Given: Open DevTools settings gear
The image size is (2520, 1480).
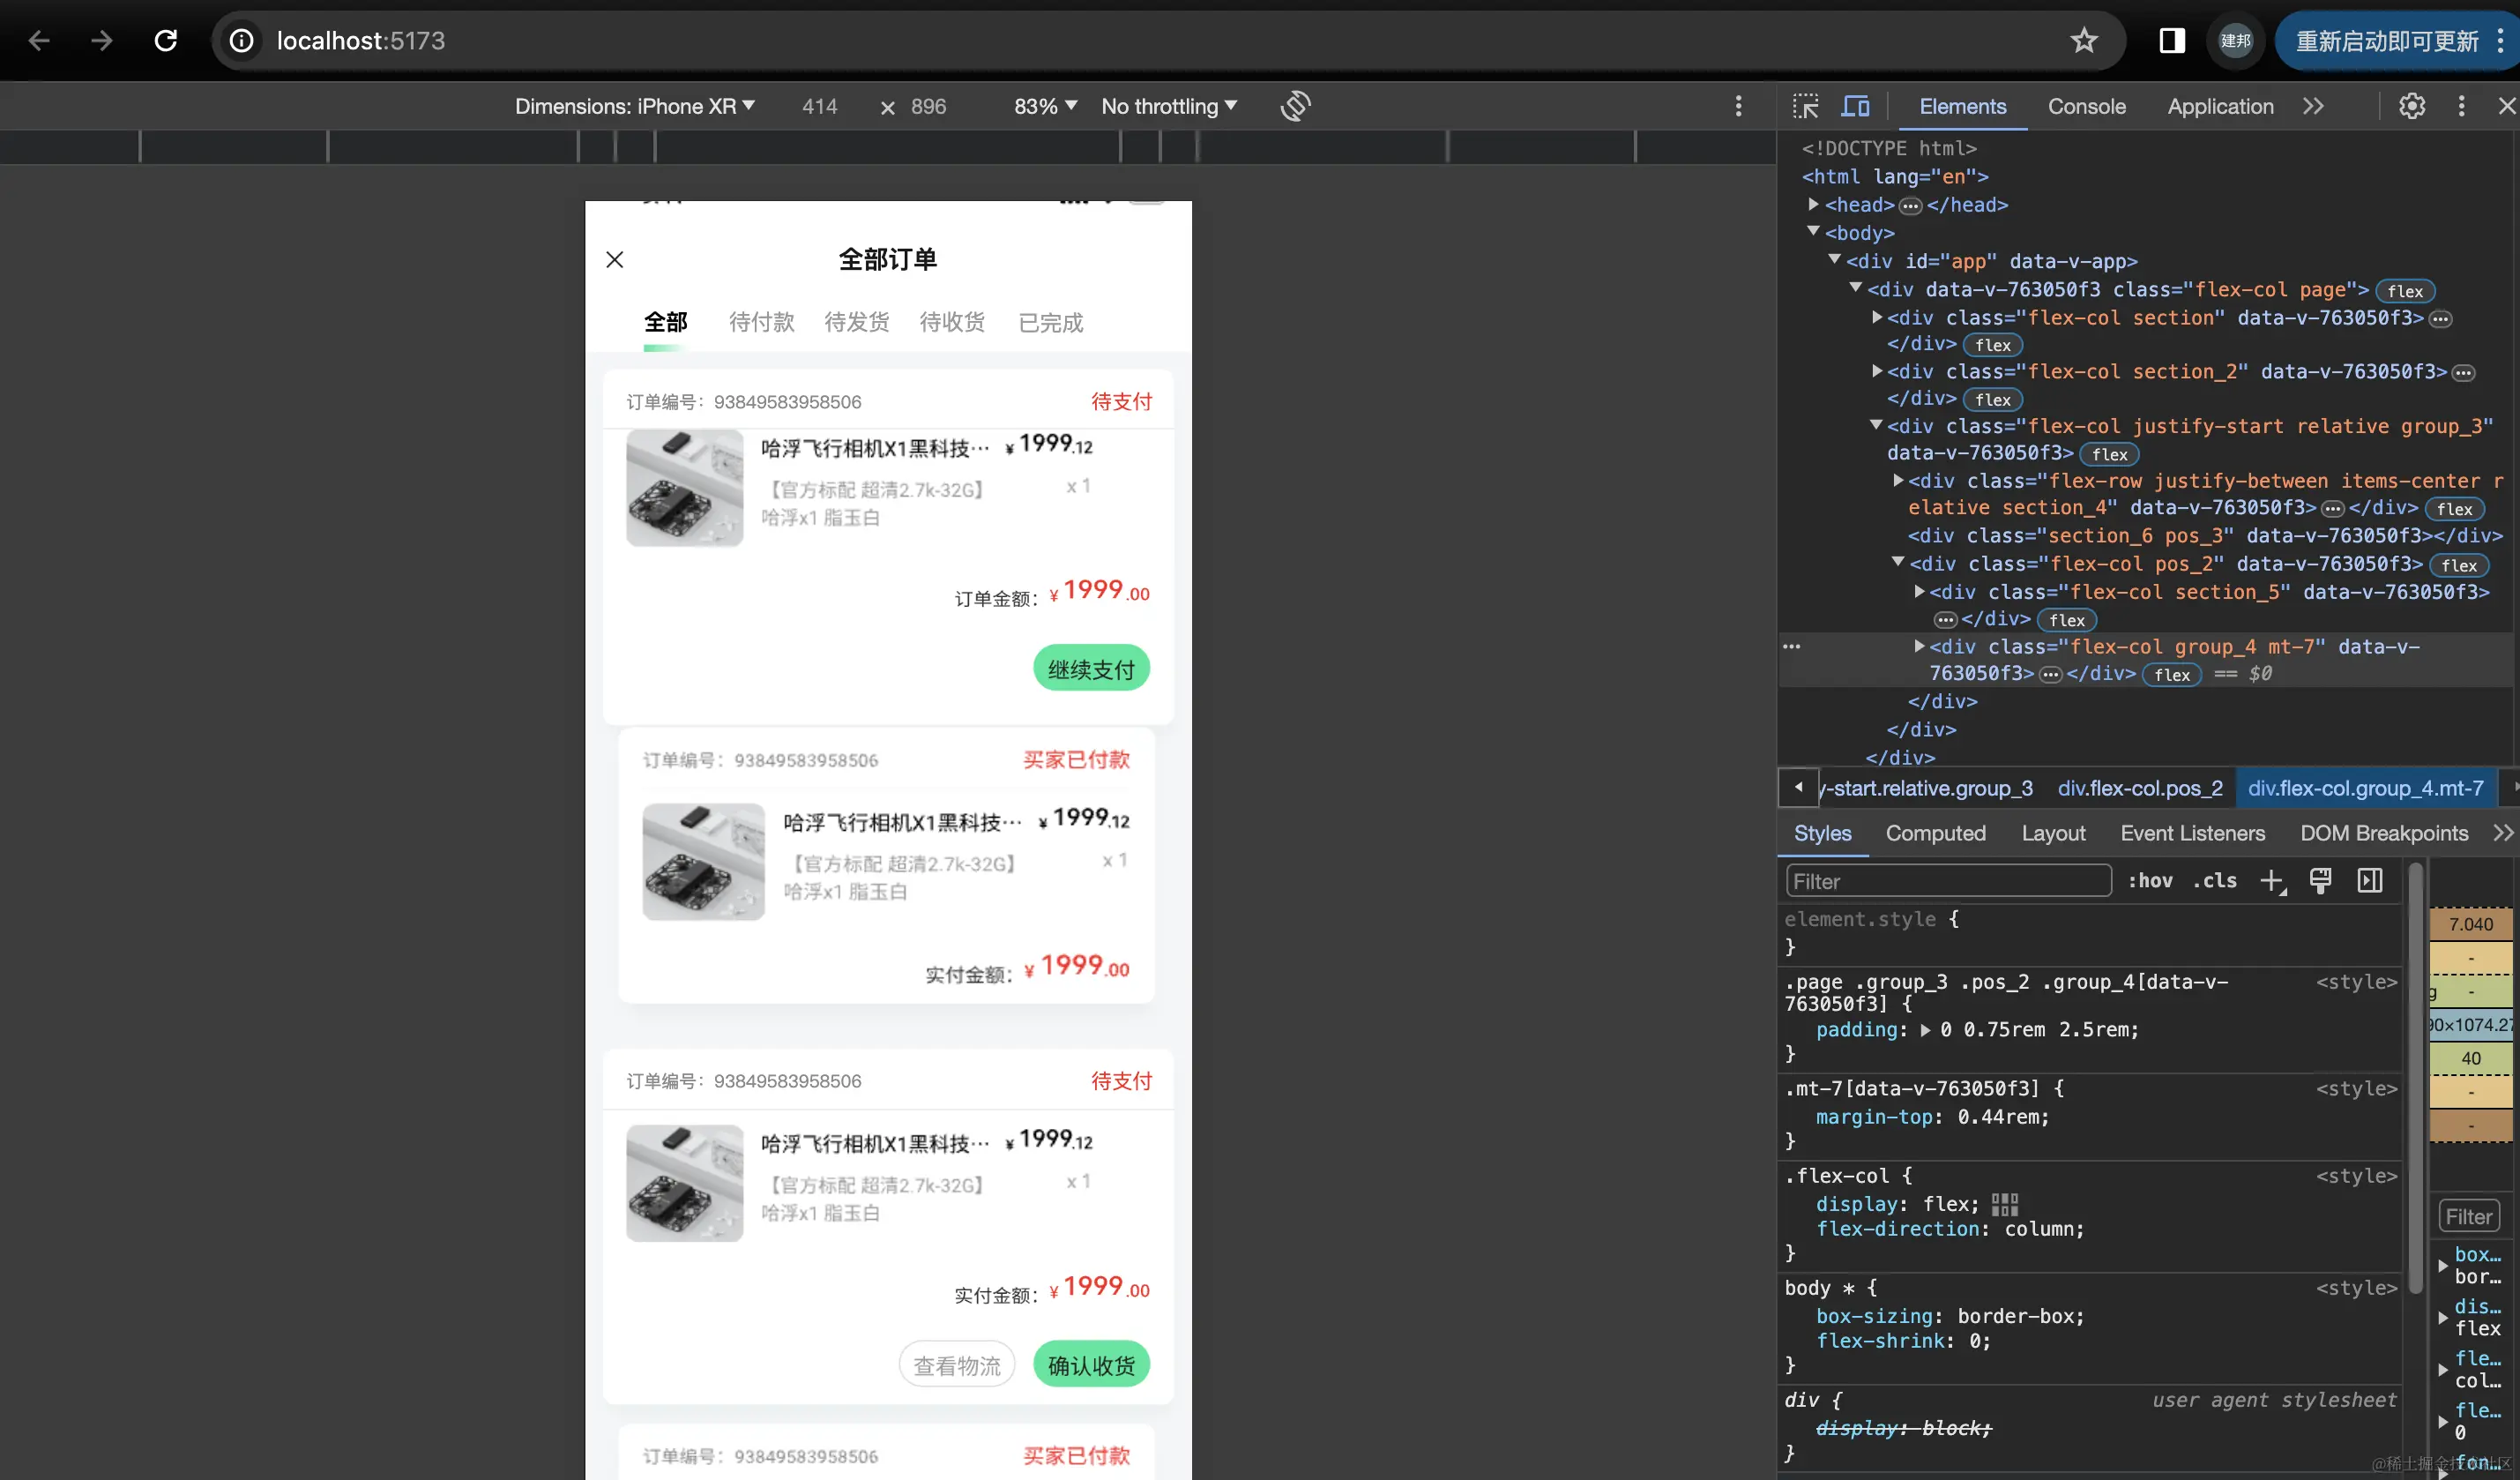Looking at the screenshot, I should coord(2411,106).
